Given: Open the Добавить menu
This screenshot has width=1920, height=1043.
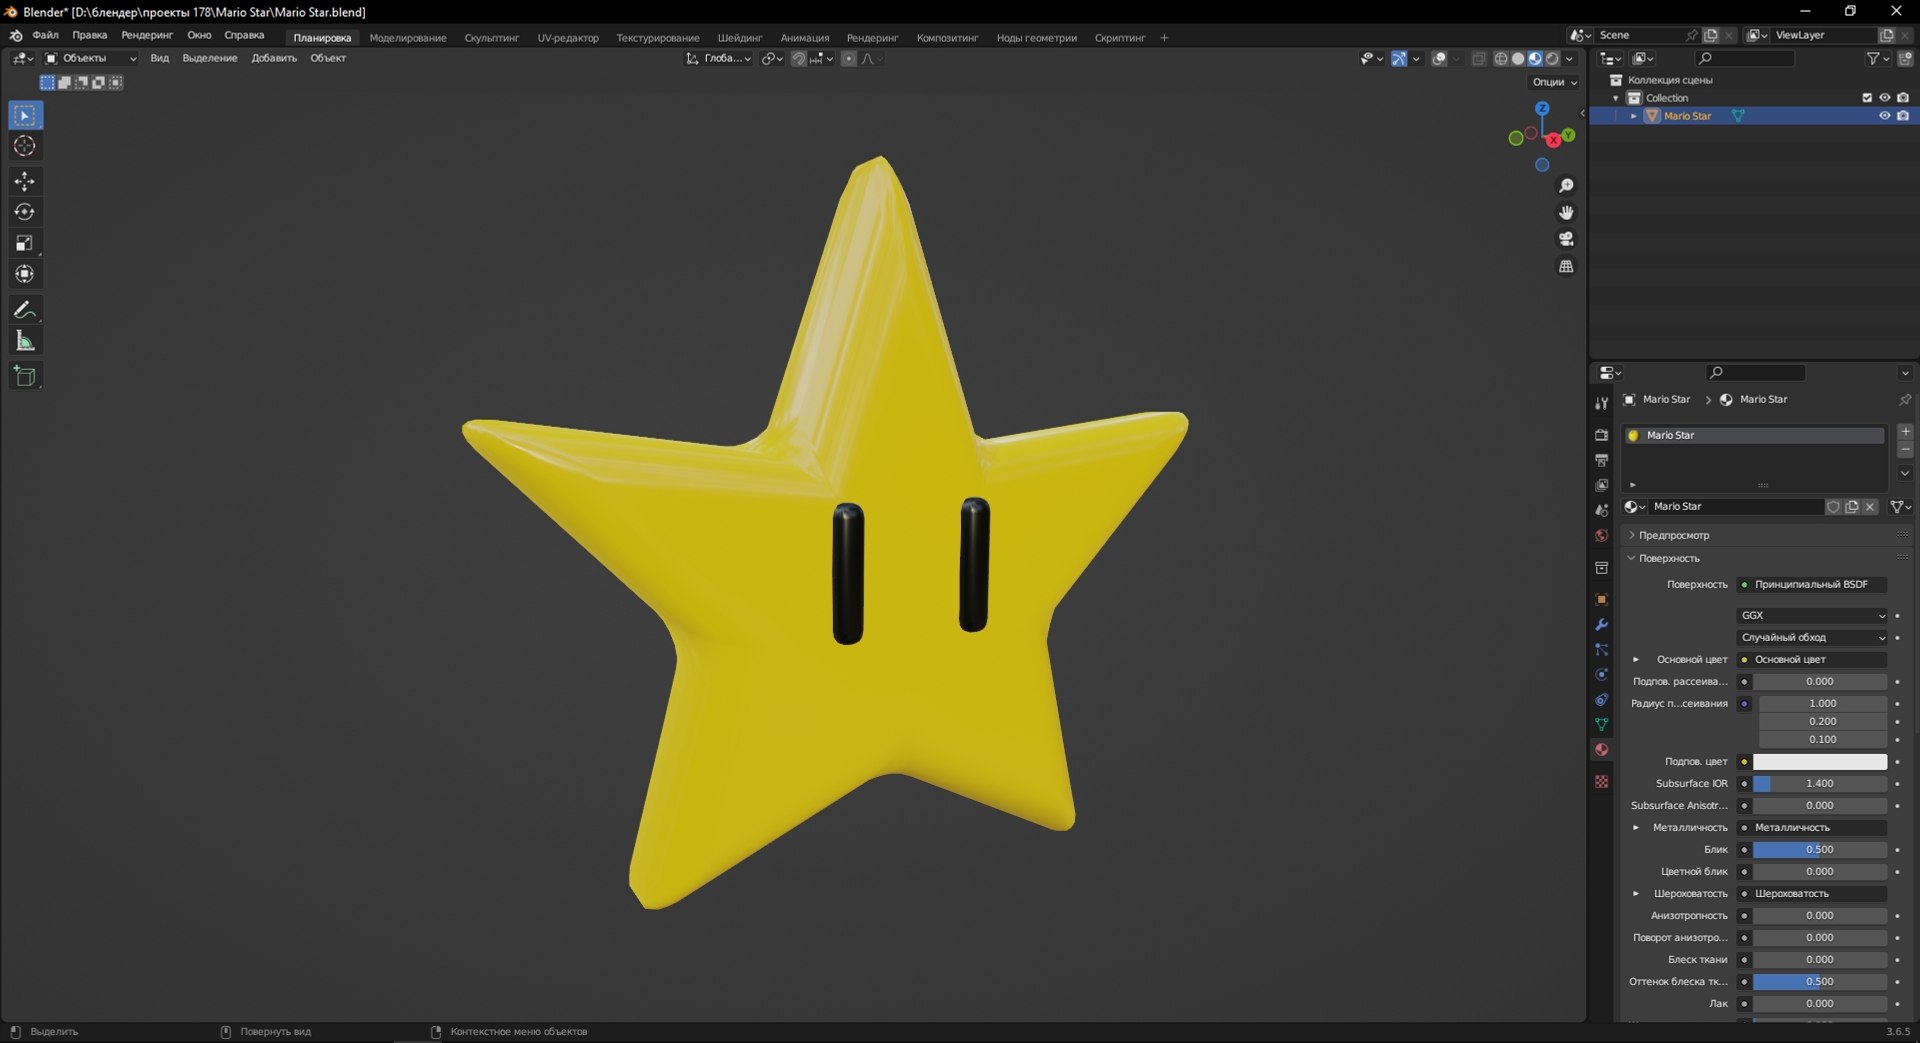Looking at the screenshot, I should [274, 58].
